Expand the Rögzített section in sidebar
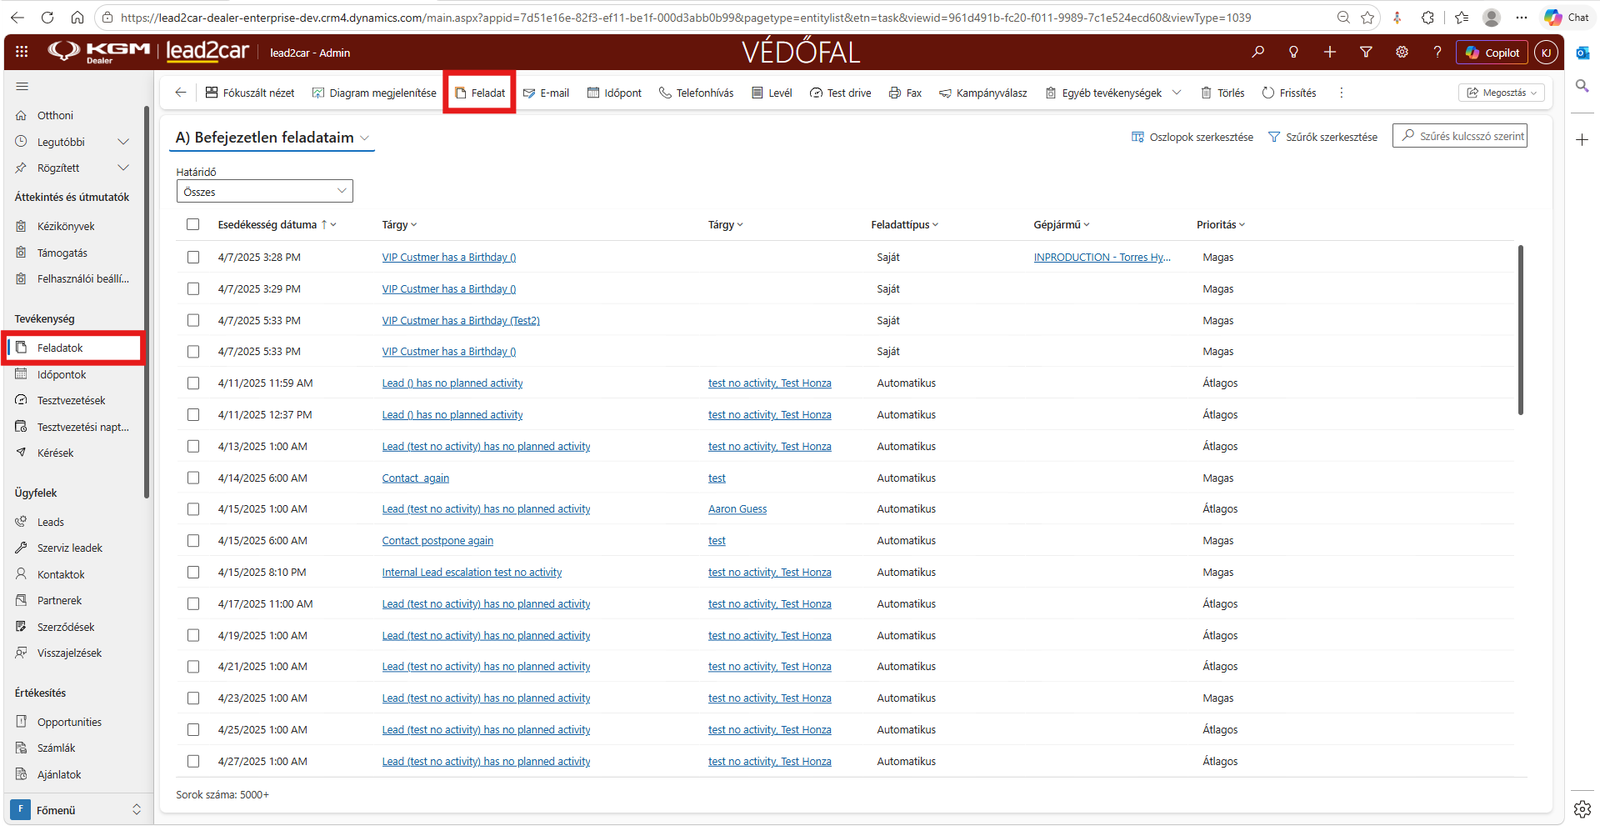Screen dimensions: 1600x826 coord(123,168)
